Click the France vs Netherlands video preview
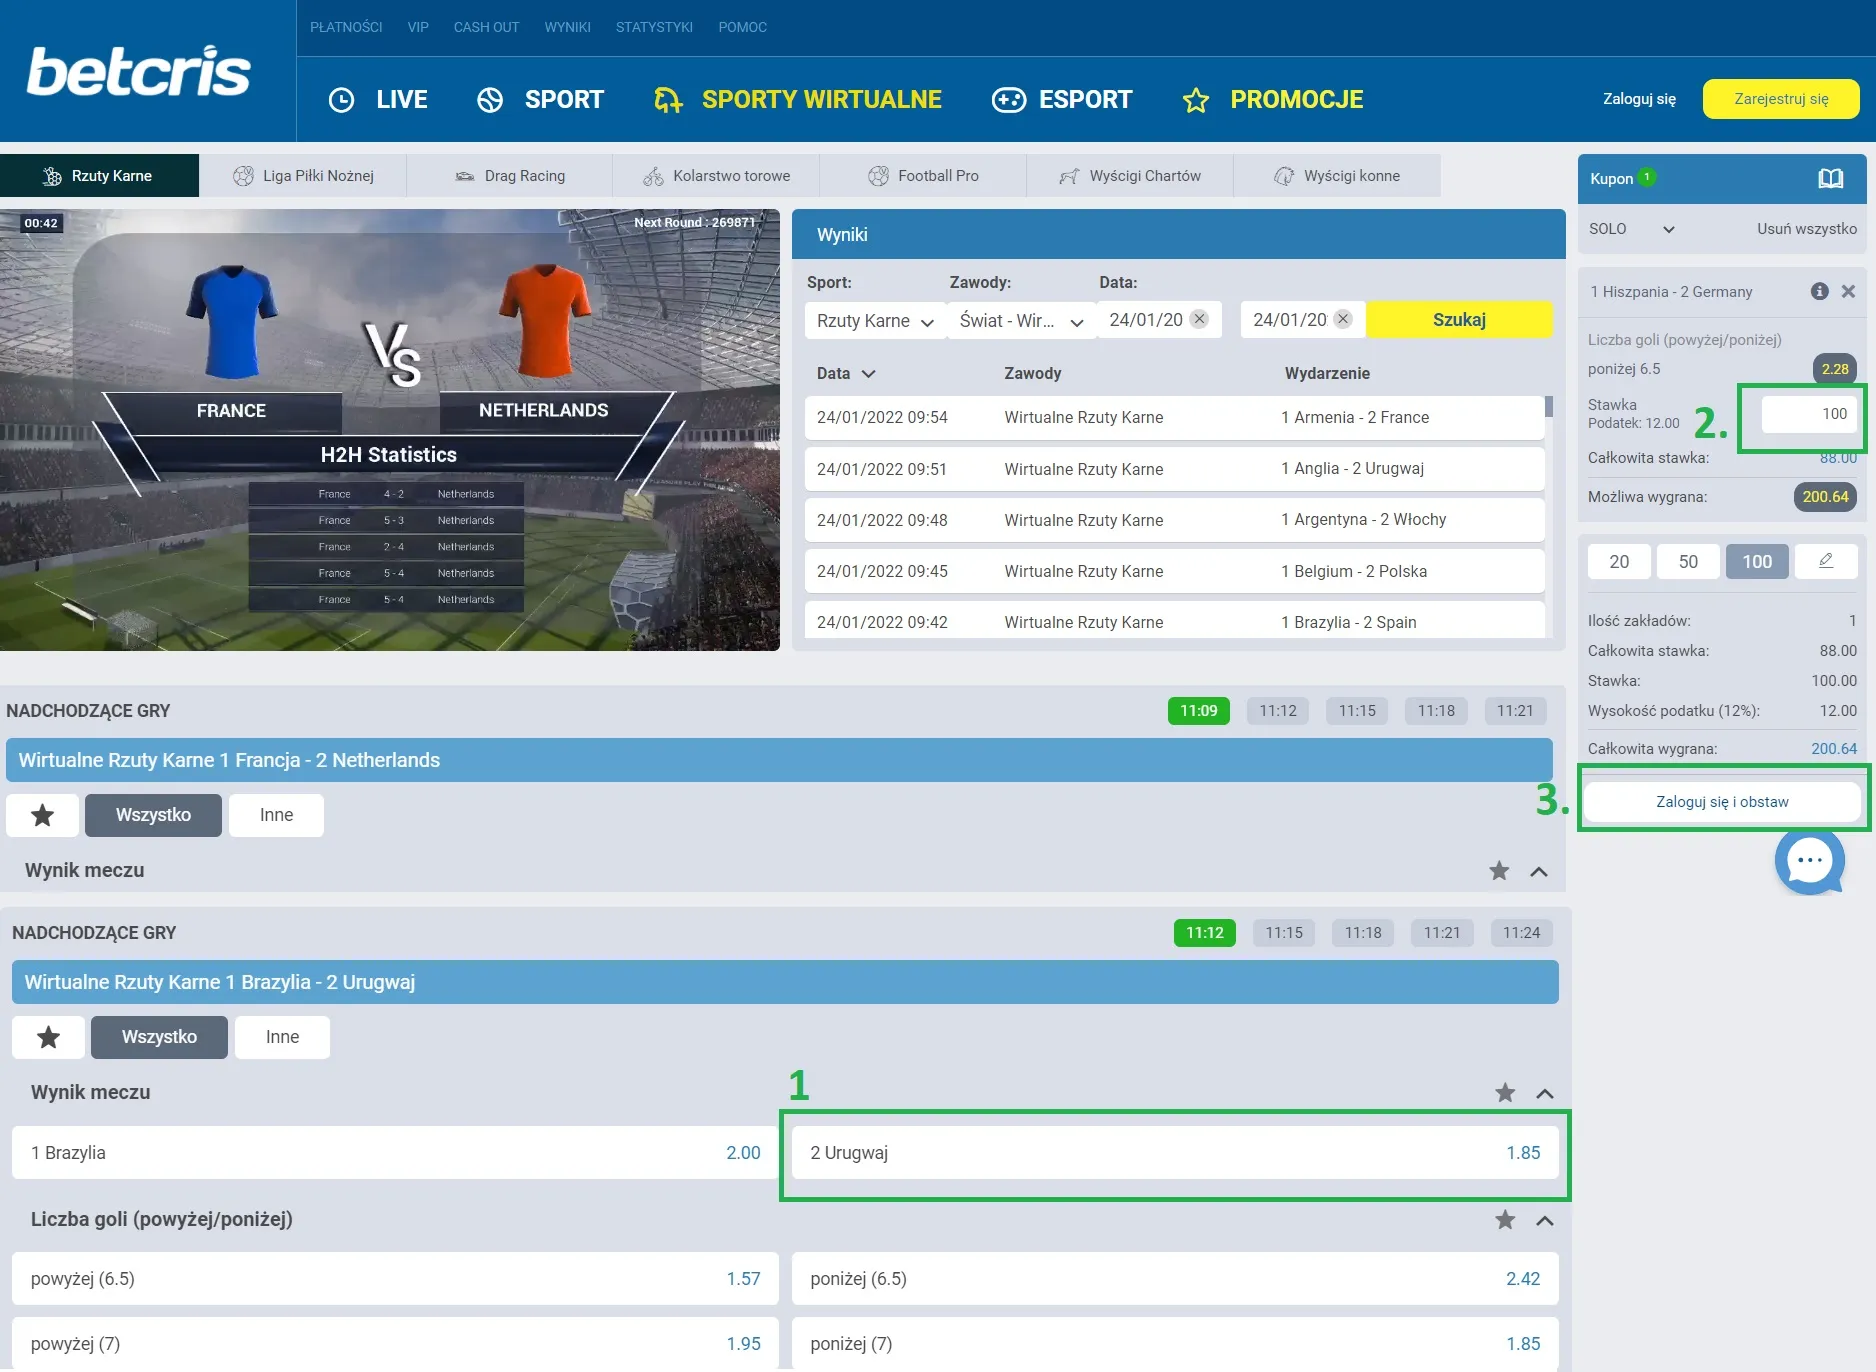 point(390,430)
